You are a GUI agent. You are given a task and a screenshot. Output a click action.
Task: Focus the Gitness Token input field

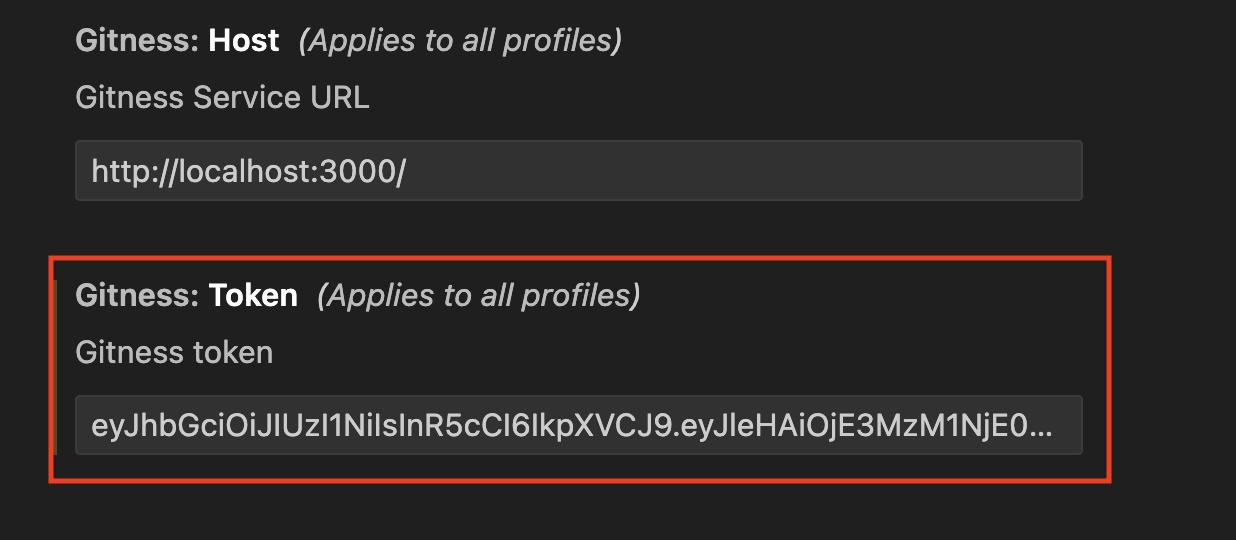point(578,425)
